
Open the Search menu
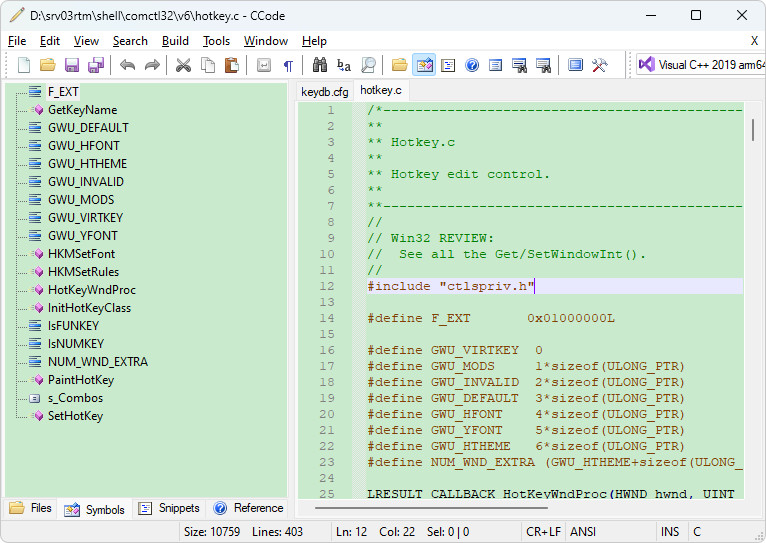tap(130, 41)
